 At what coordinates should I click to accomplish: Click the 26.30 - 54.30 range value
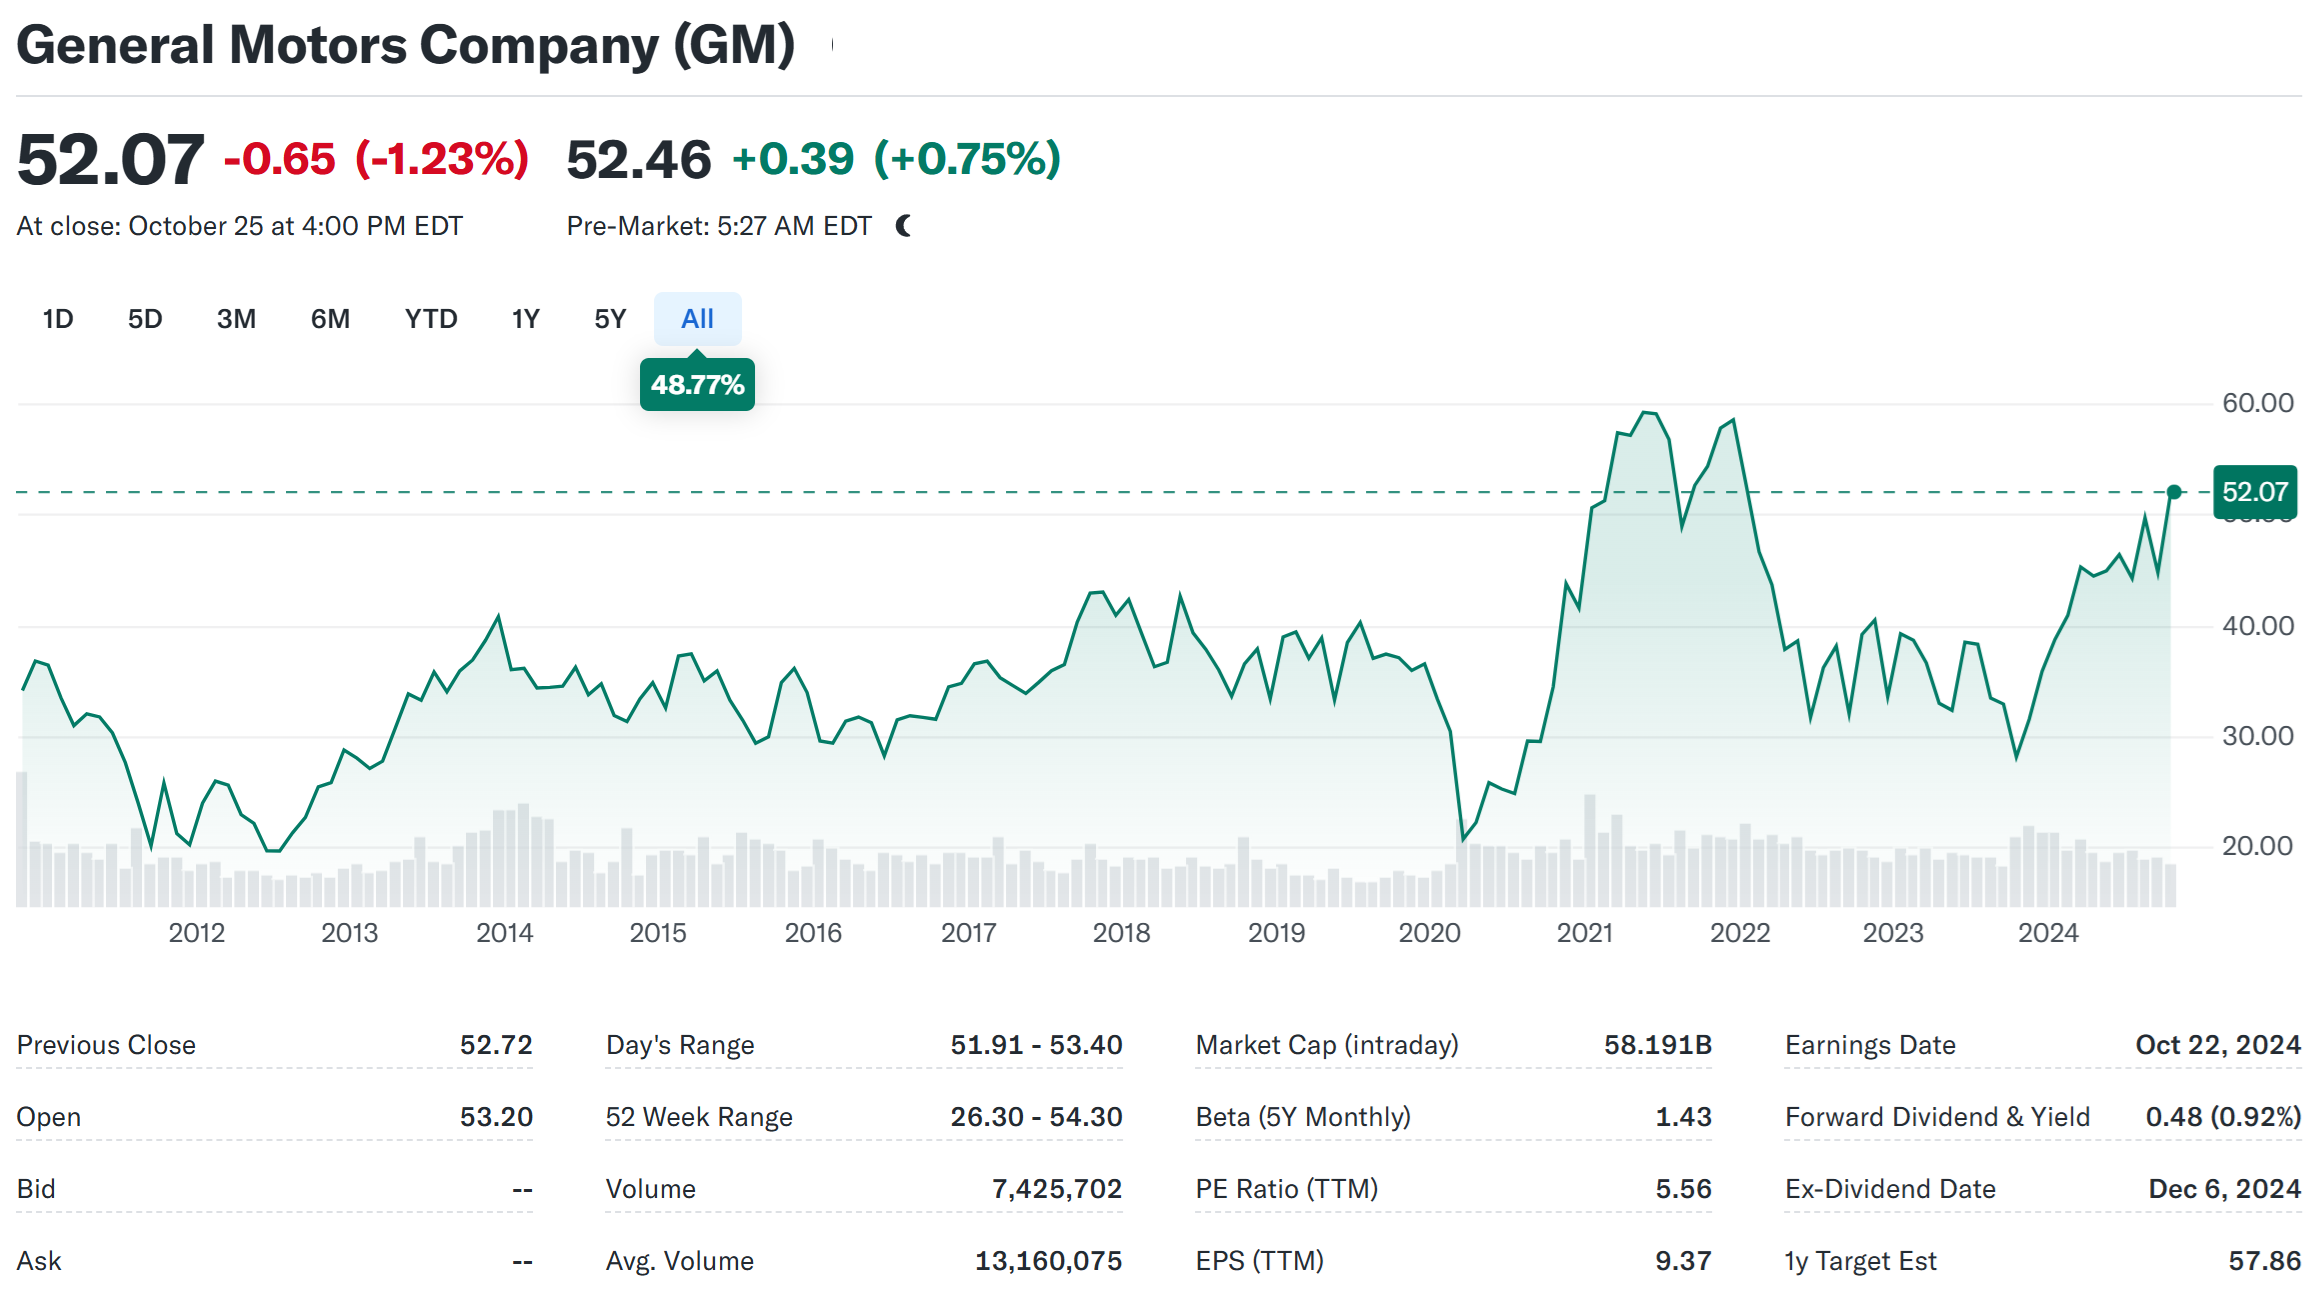(x=1036, y=1117)
